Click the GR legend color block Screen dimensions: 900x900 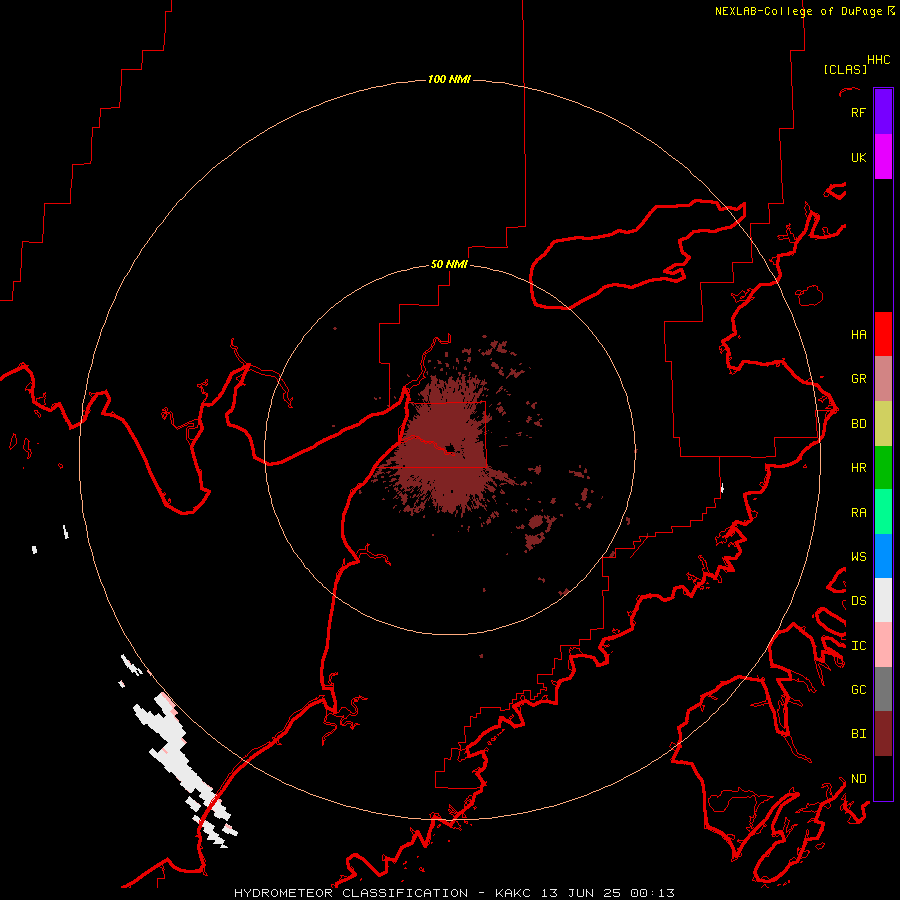(883, 379)
